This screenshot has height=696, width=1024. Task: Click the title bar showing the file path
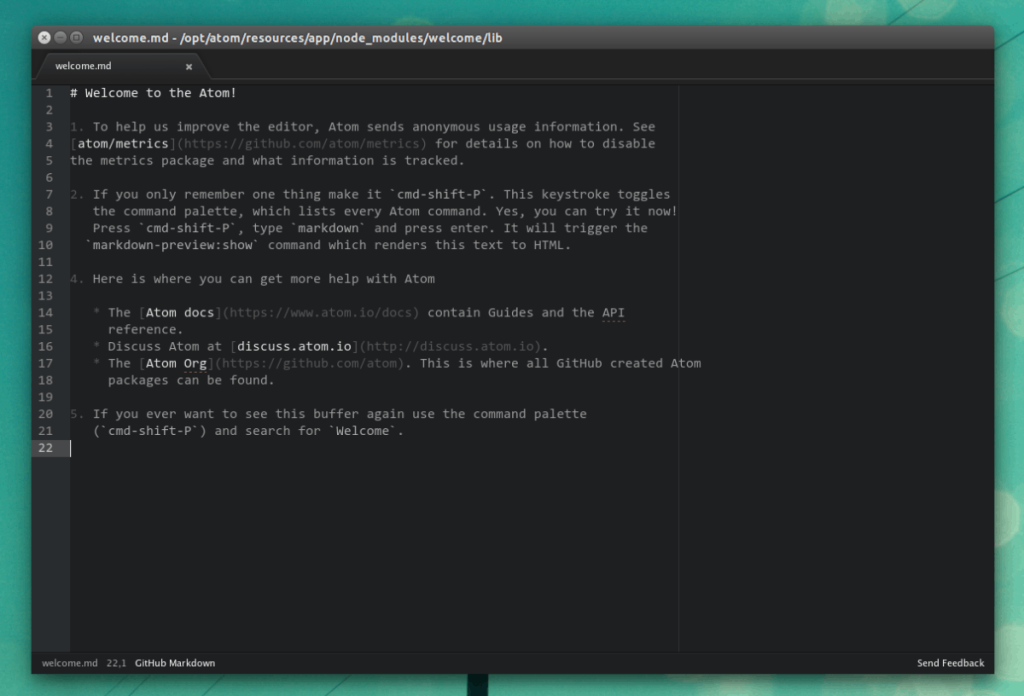pyautogui.click(x=297, y=38)
